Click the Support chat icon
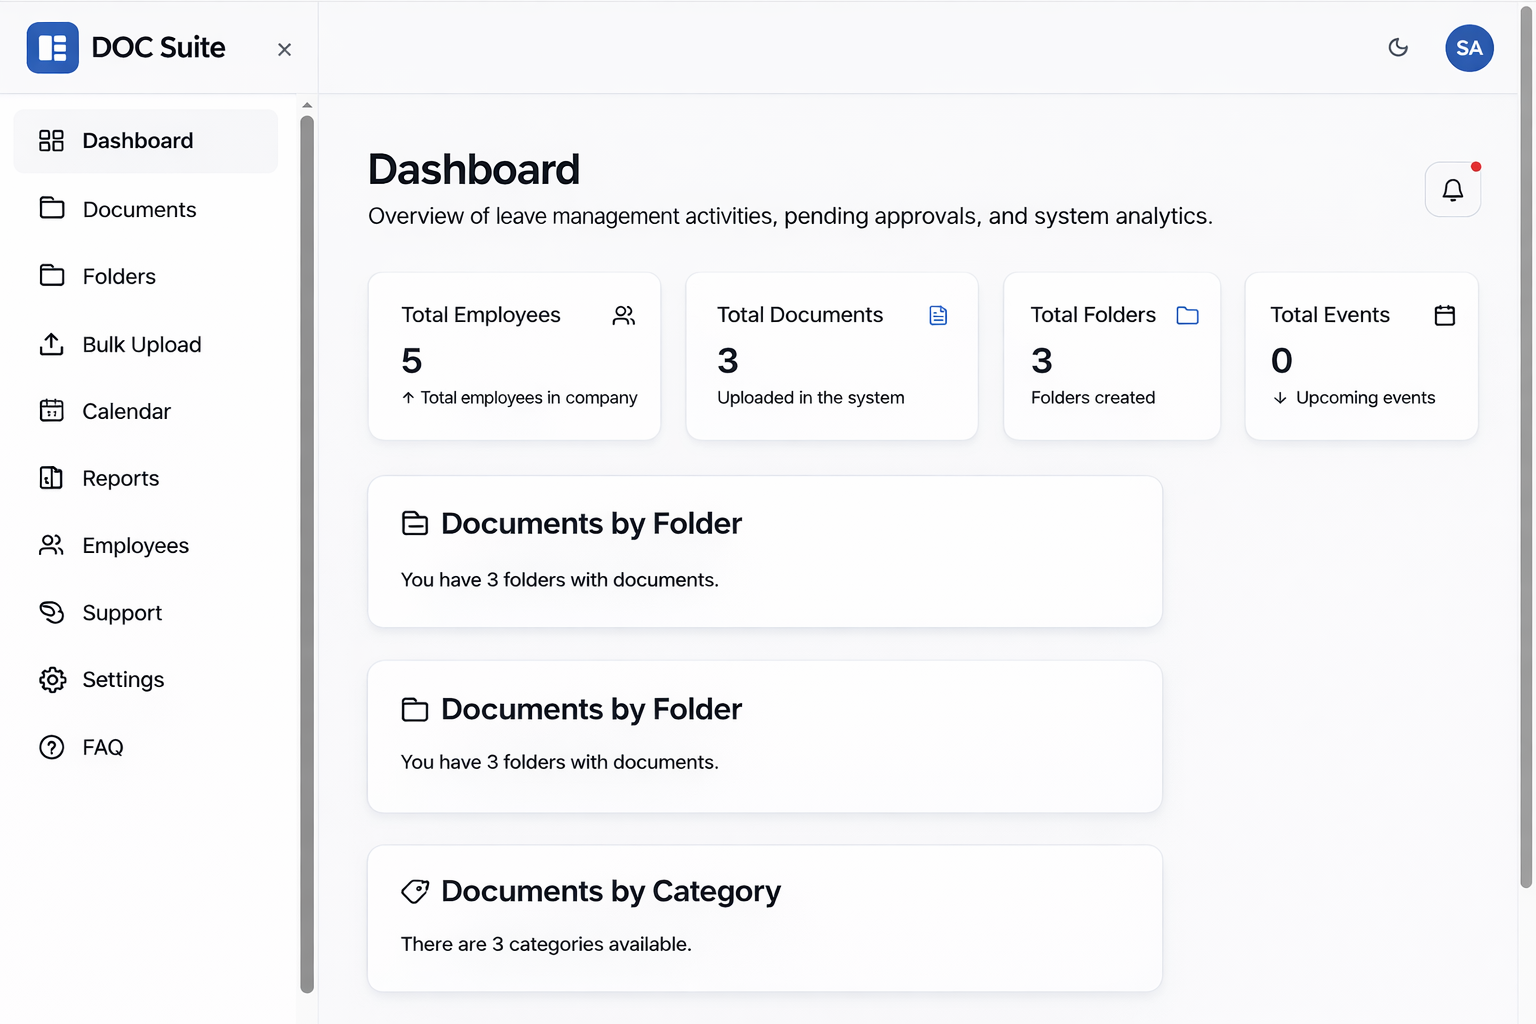The image size is (1536, 1024). tap(52, 613)
